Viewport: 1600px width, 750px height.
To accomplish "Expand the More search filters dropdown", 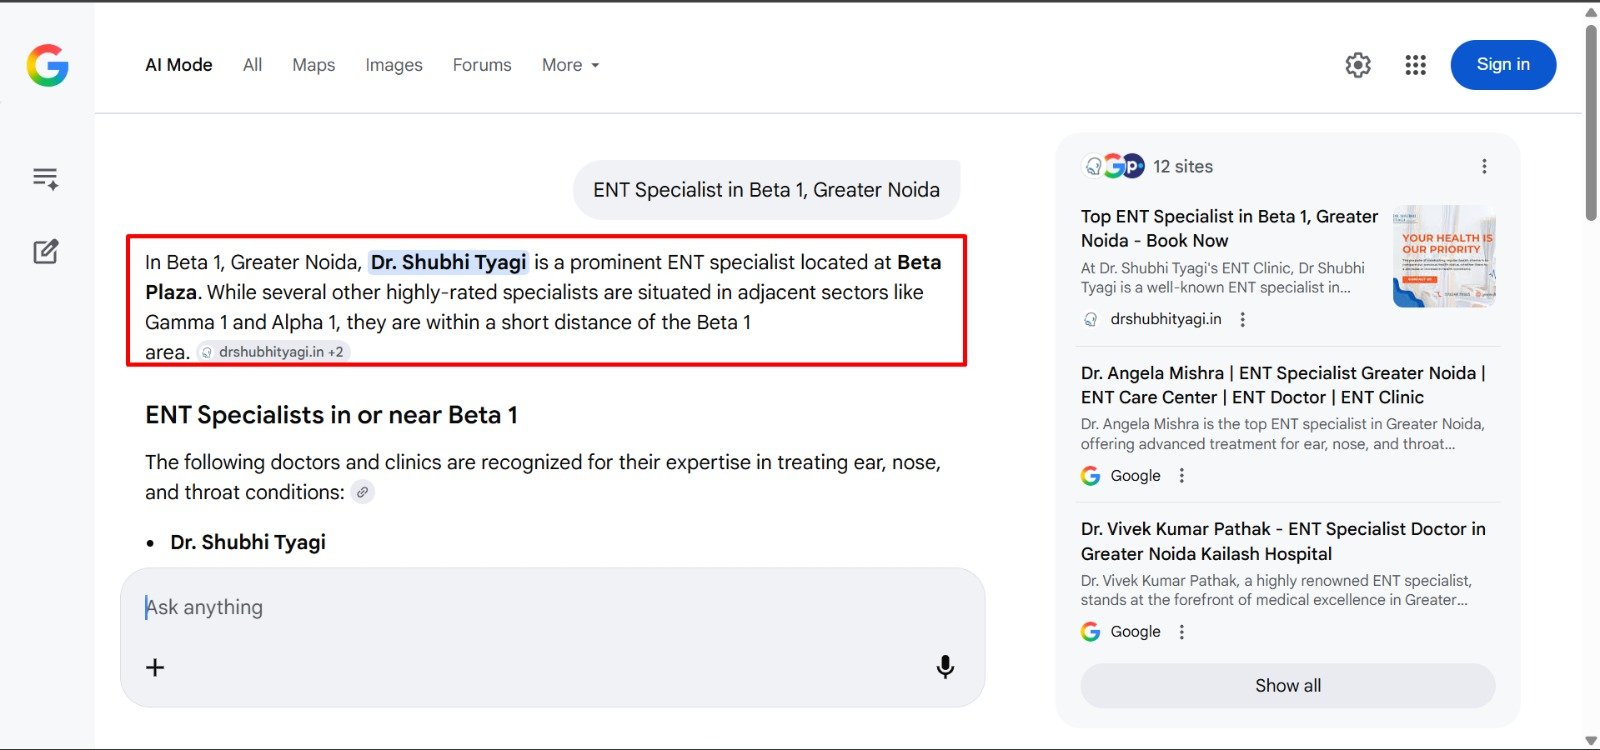I will click(570, 65).
